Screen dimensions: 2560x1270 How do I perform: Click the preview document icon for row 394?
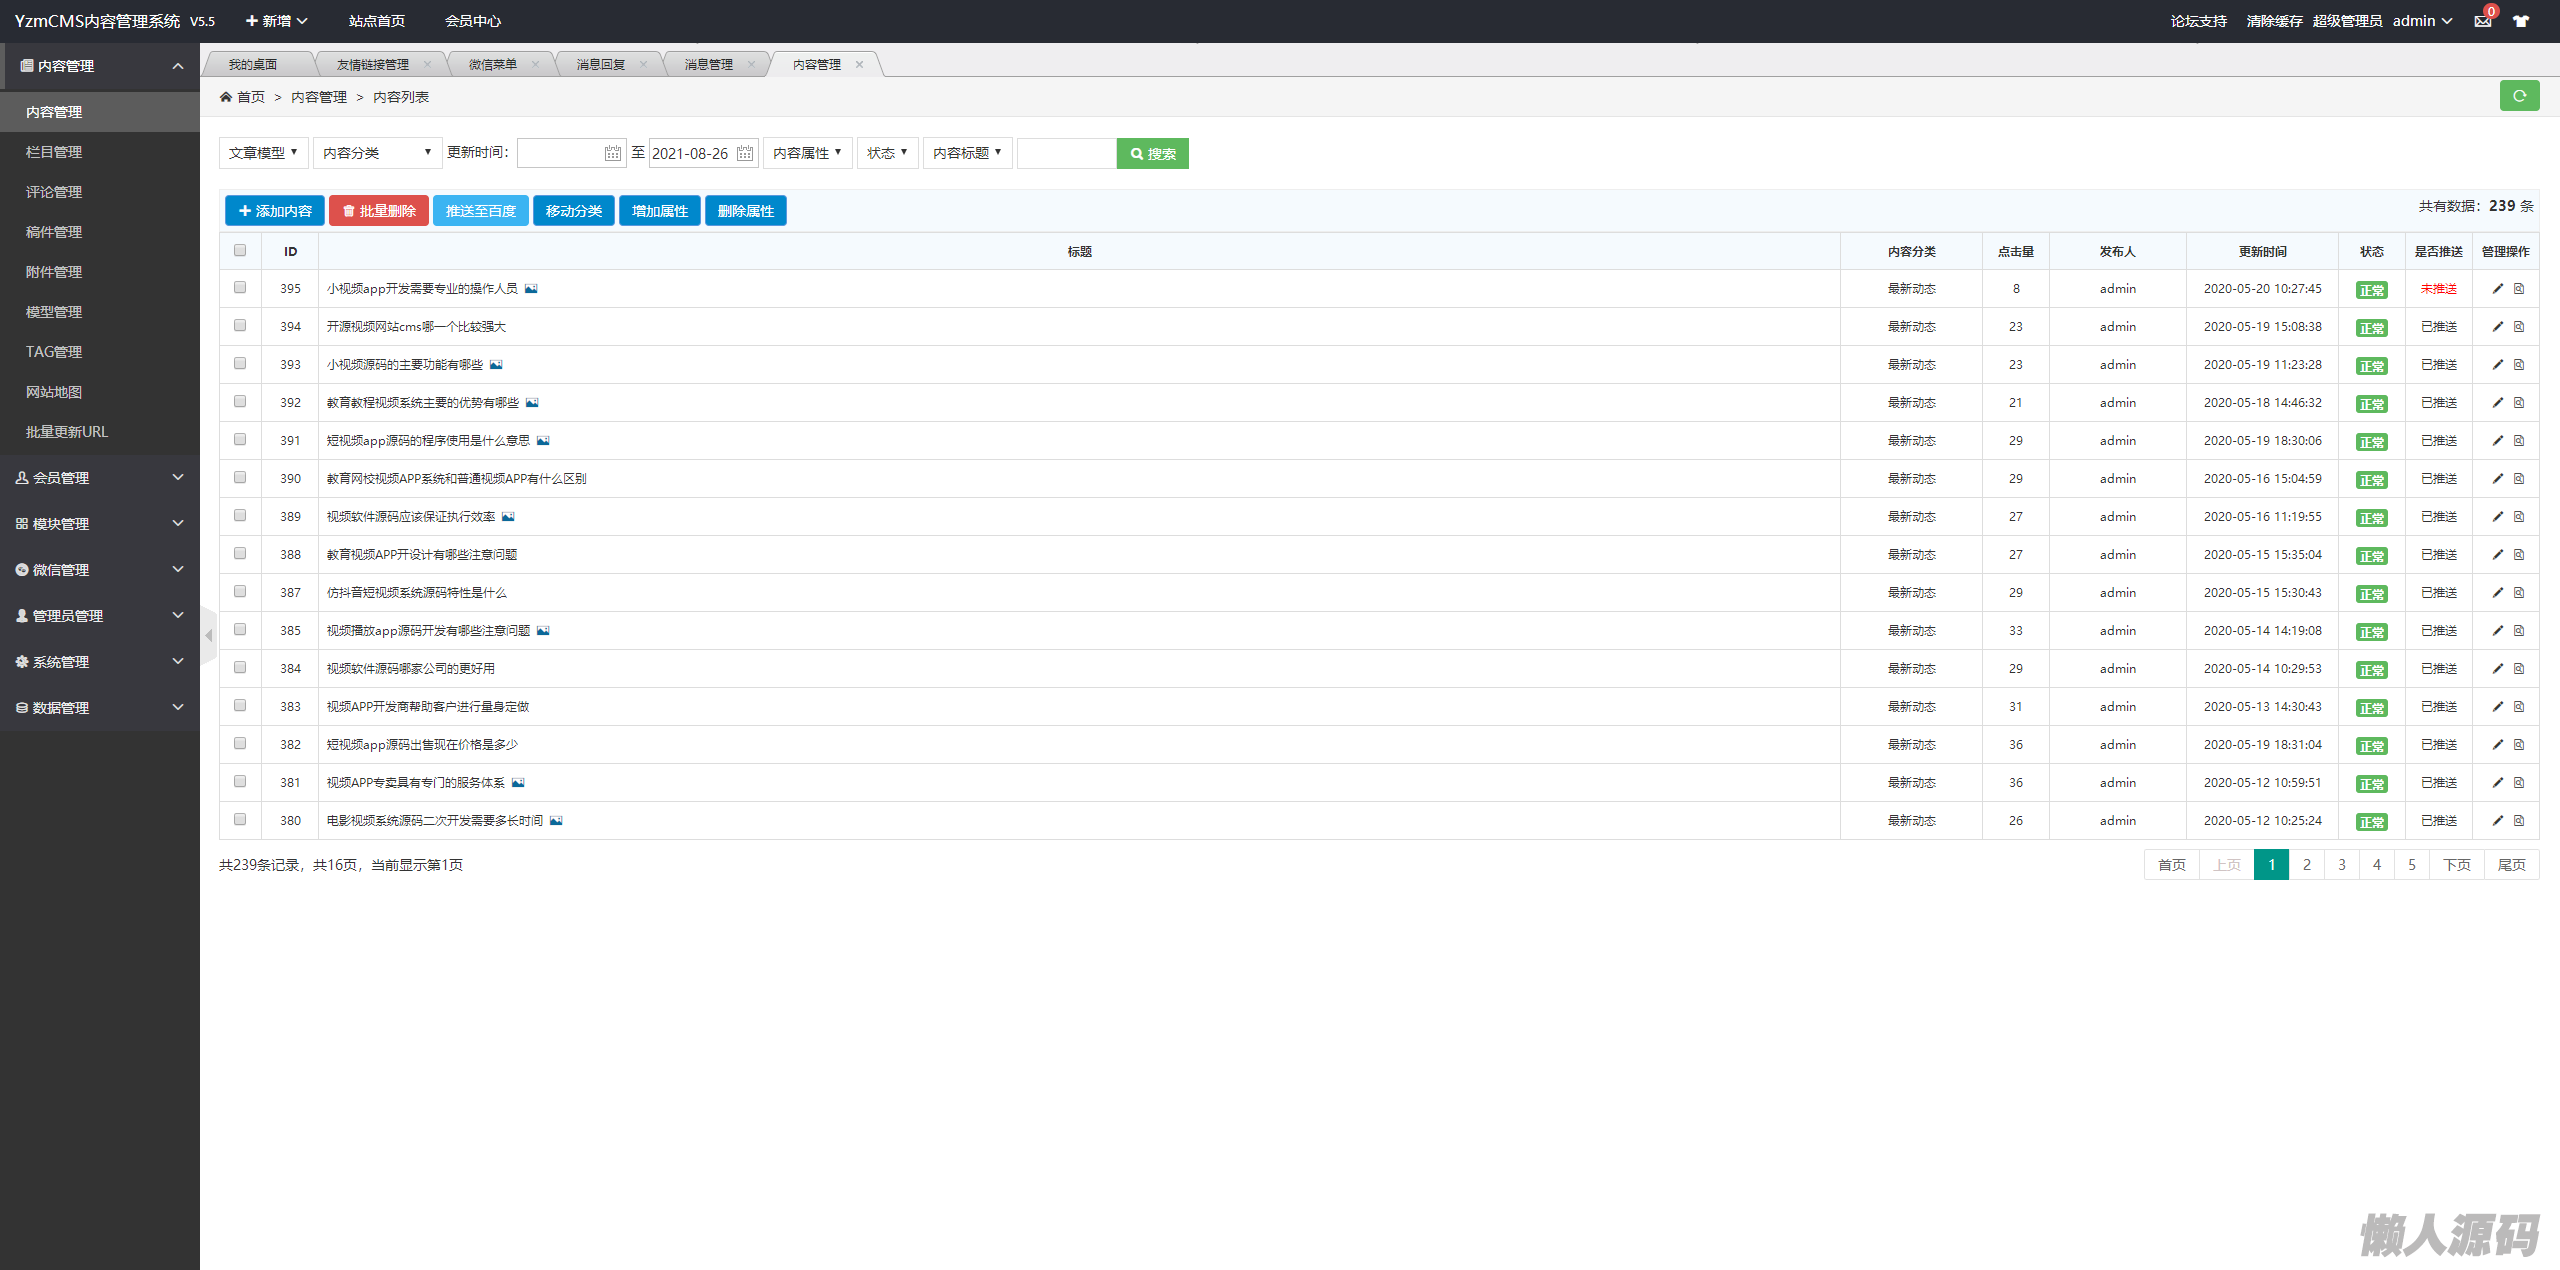[x=2519, y=327]
